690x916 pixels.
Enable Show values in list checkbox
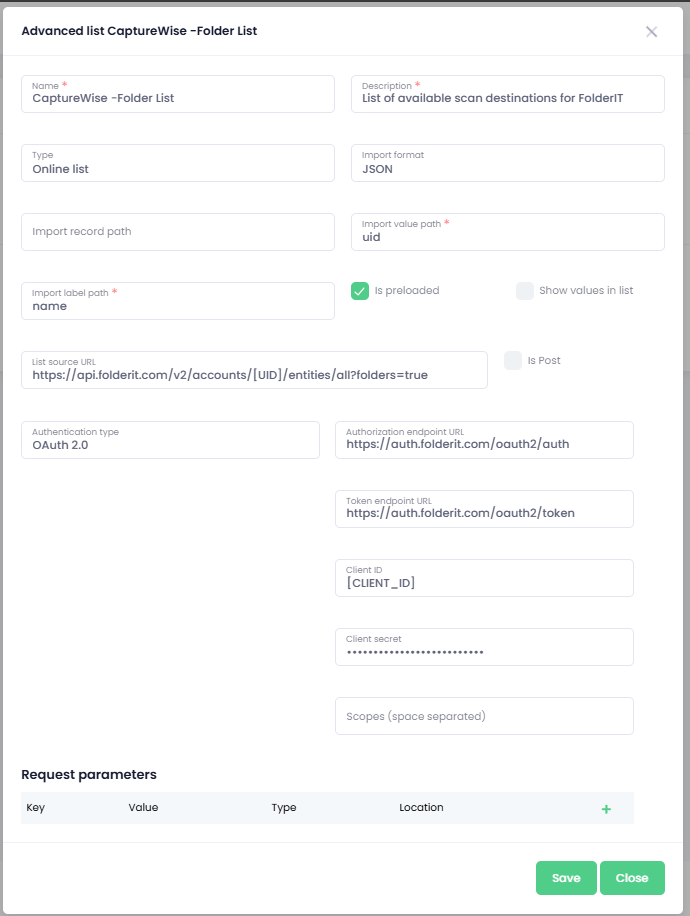pyautogui.click(x=525, y=291)
